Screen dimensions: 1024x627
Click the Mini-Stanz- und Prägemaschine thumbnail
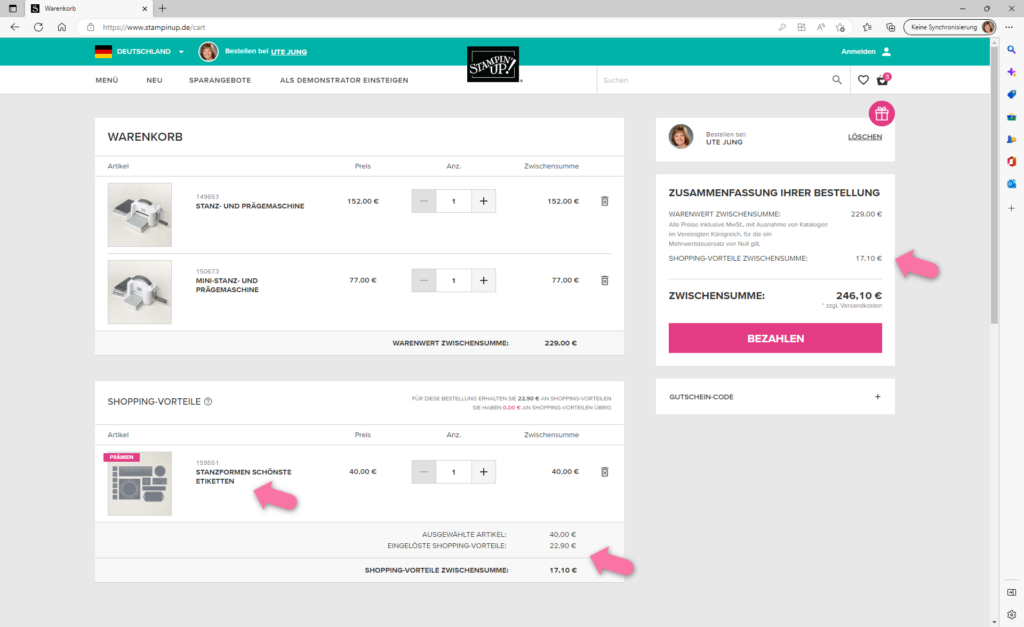[140, 292]
